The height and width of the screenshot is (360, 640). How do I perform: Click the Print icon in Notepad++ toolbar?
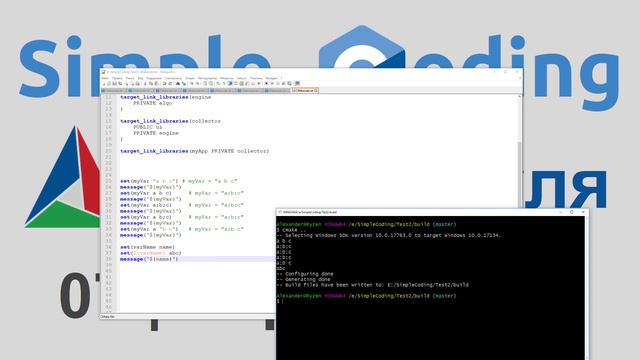coord(138,83)
